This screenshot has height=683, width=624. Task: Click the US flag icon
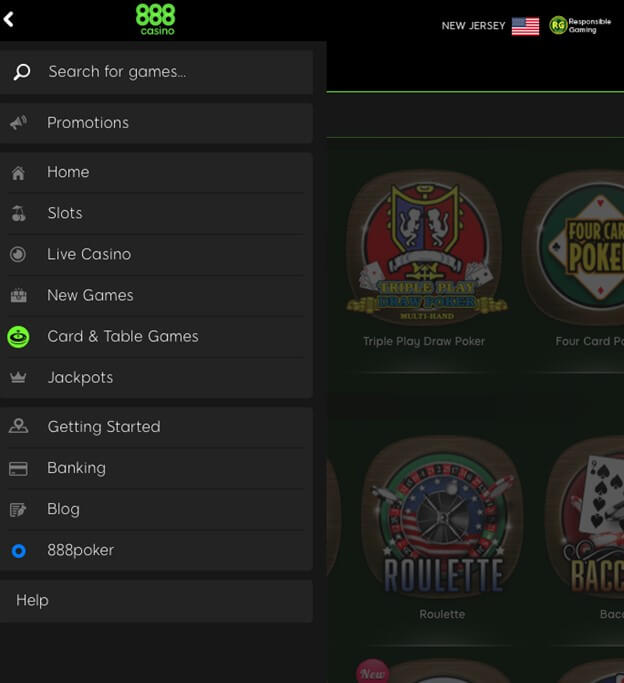525,26
